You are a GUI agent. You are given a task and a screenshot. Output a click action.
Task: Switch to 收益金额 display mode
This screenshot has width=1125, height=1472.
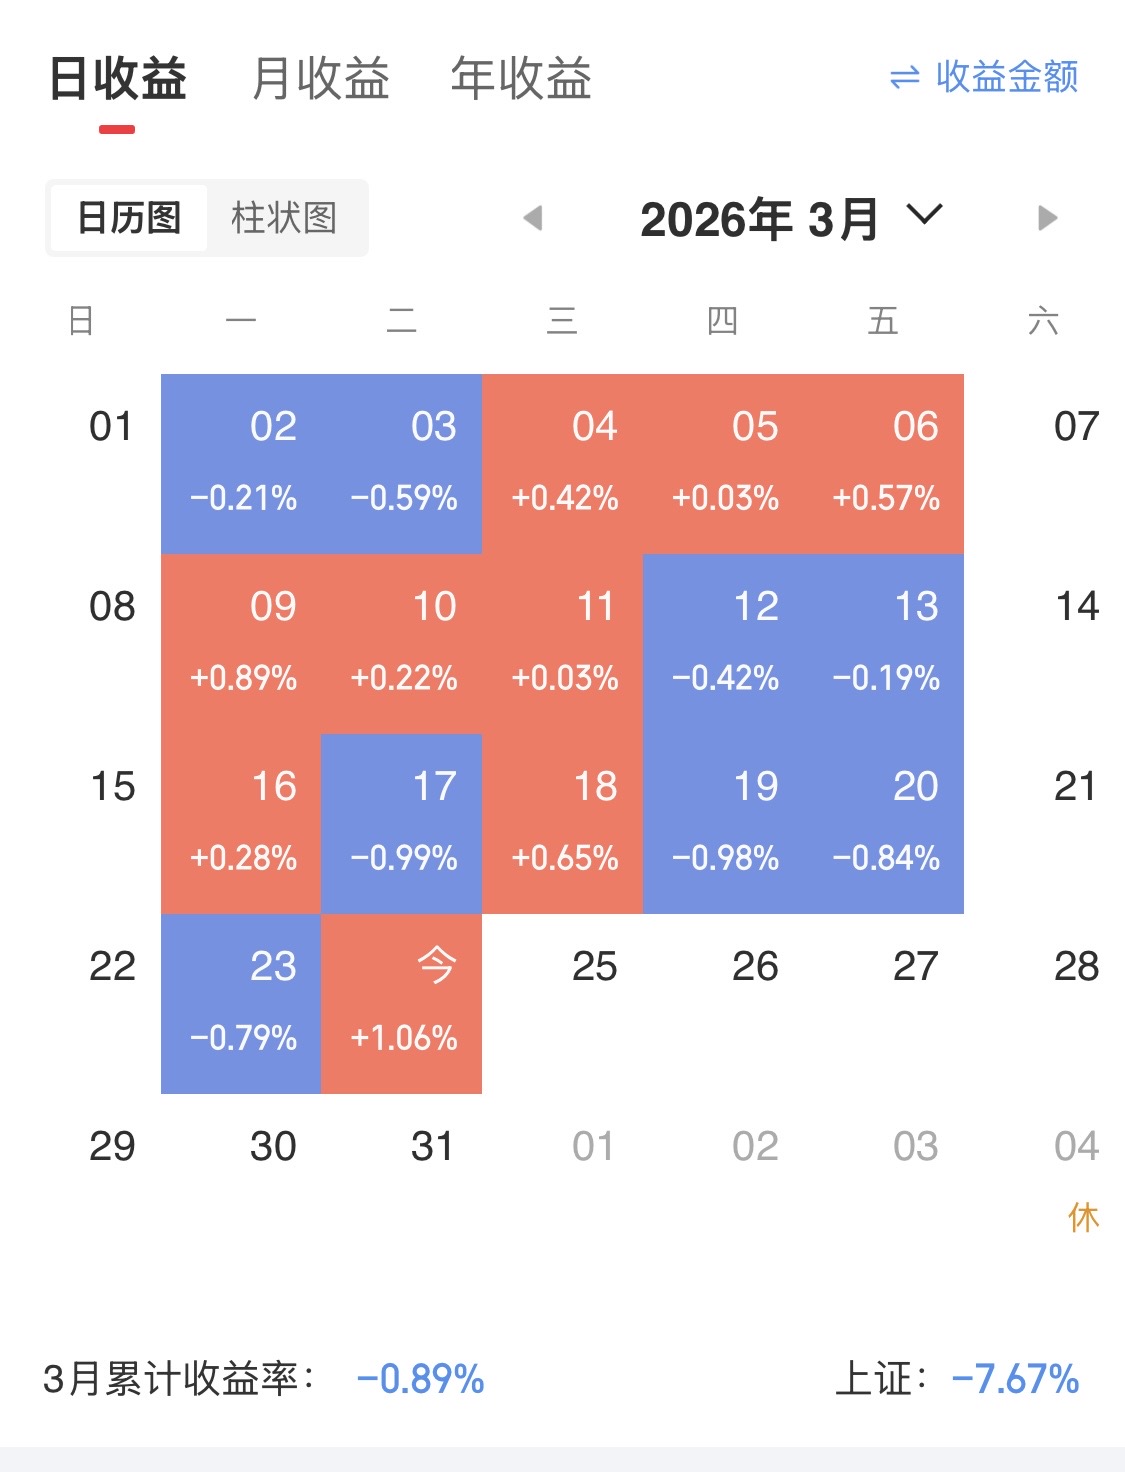(1006, 78)
